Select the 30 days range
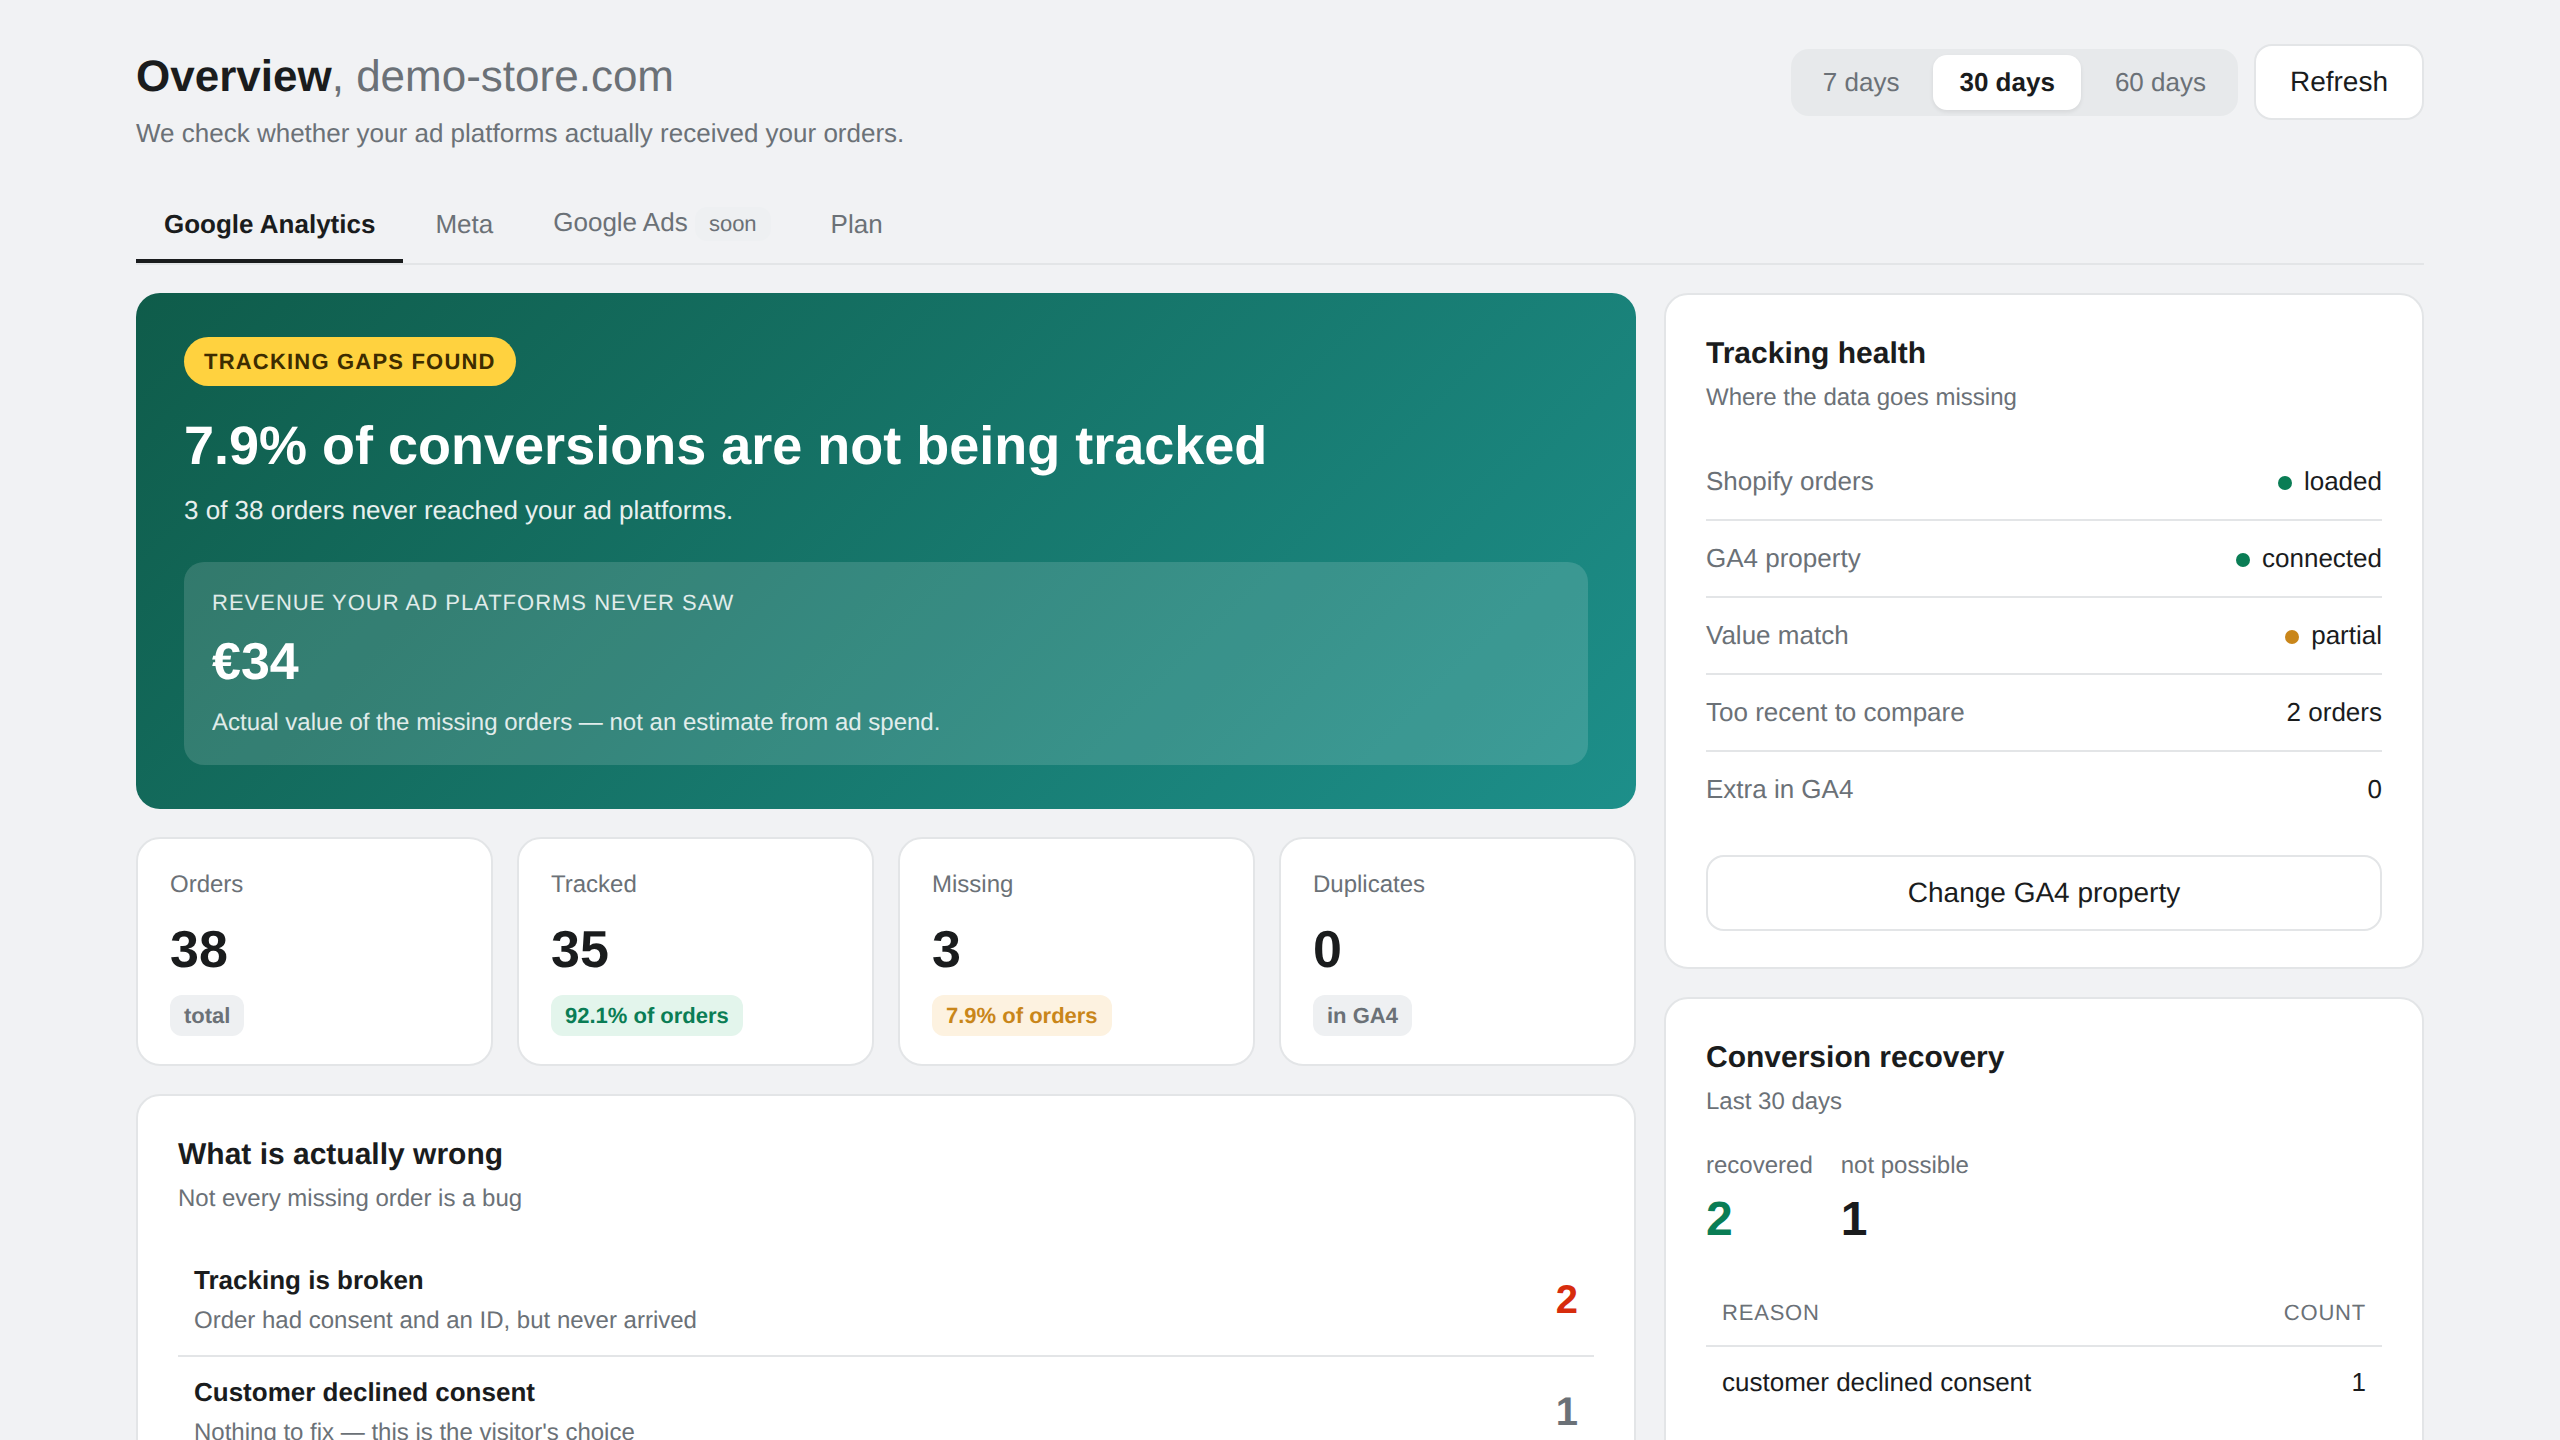 coord(2006,82)
